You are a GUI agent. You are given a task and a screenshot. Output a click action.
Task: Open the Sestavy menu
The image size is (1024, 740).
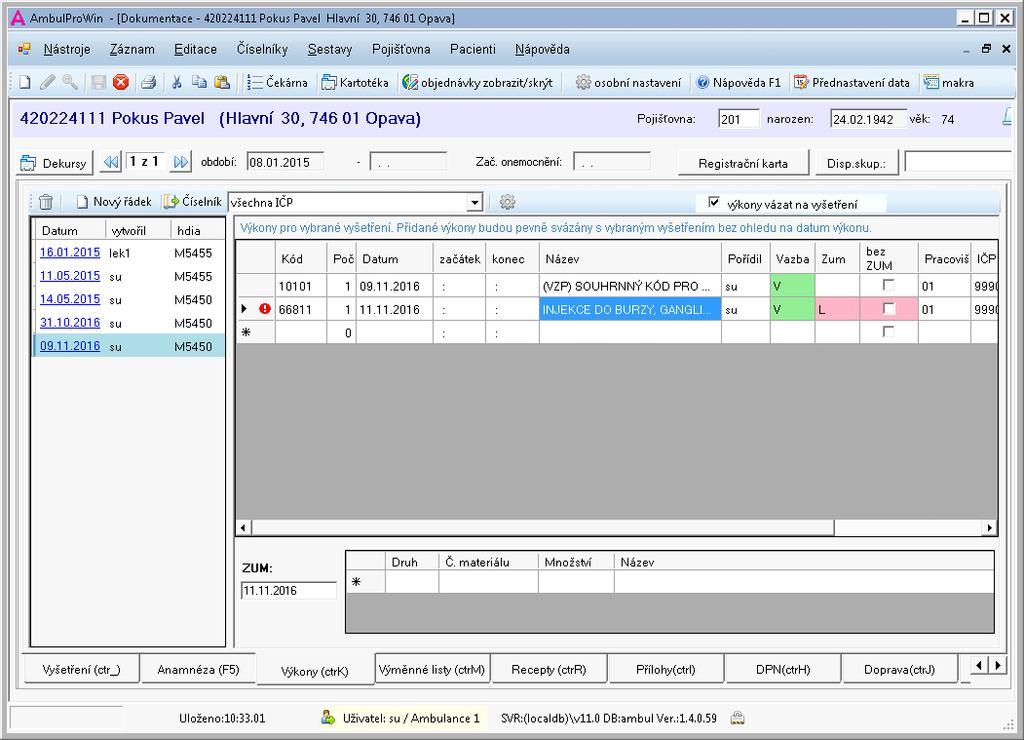pos(330,49)
